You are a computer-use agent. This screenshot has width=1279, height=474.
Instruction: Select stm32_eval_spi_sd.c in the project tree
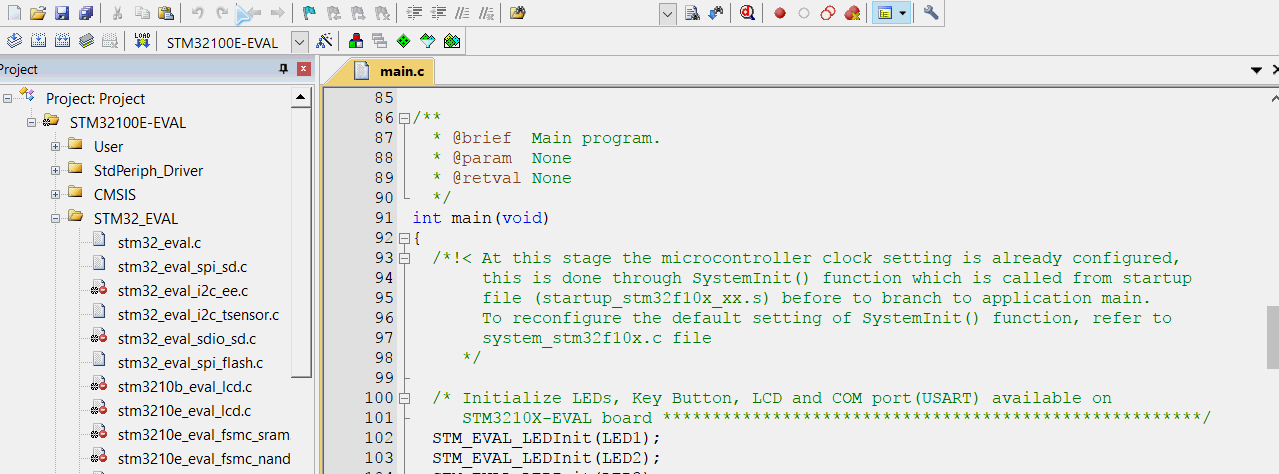(x=182, y=266)
